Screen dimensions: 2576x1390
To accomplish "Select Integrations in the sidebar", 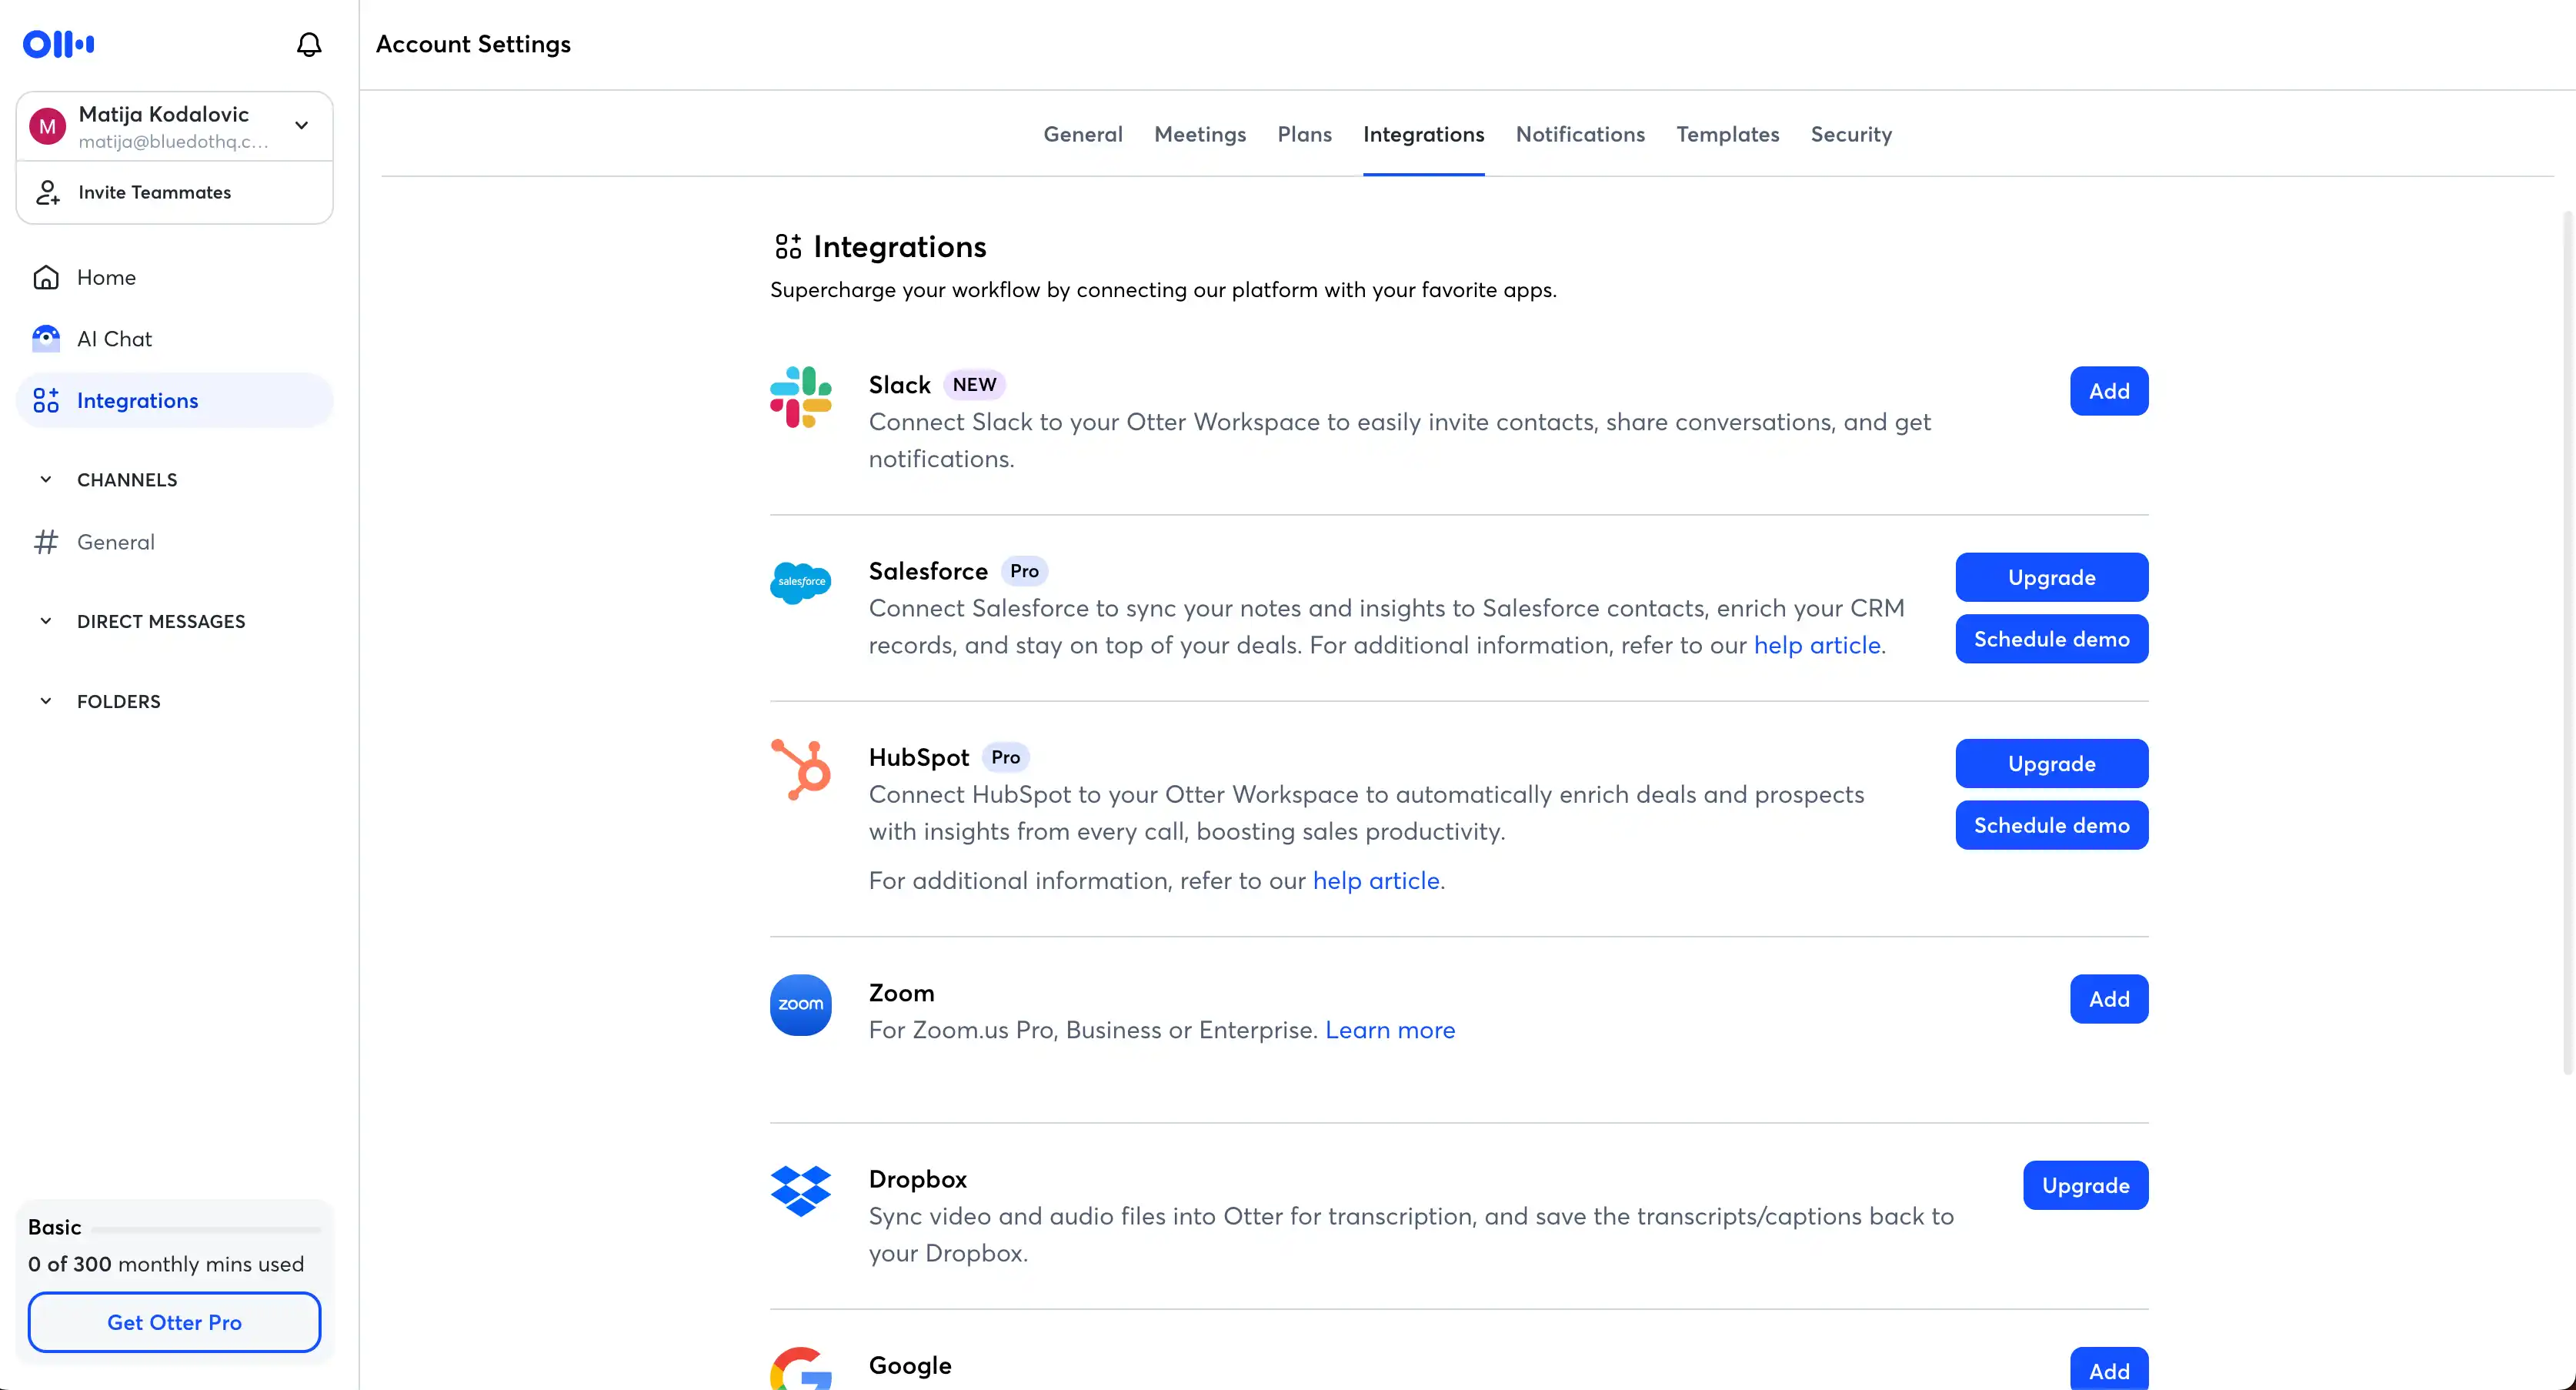I will tap(137, 400).
